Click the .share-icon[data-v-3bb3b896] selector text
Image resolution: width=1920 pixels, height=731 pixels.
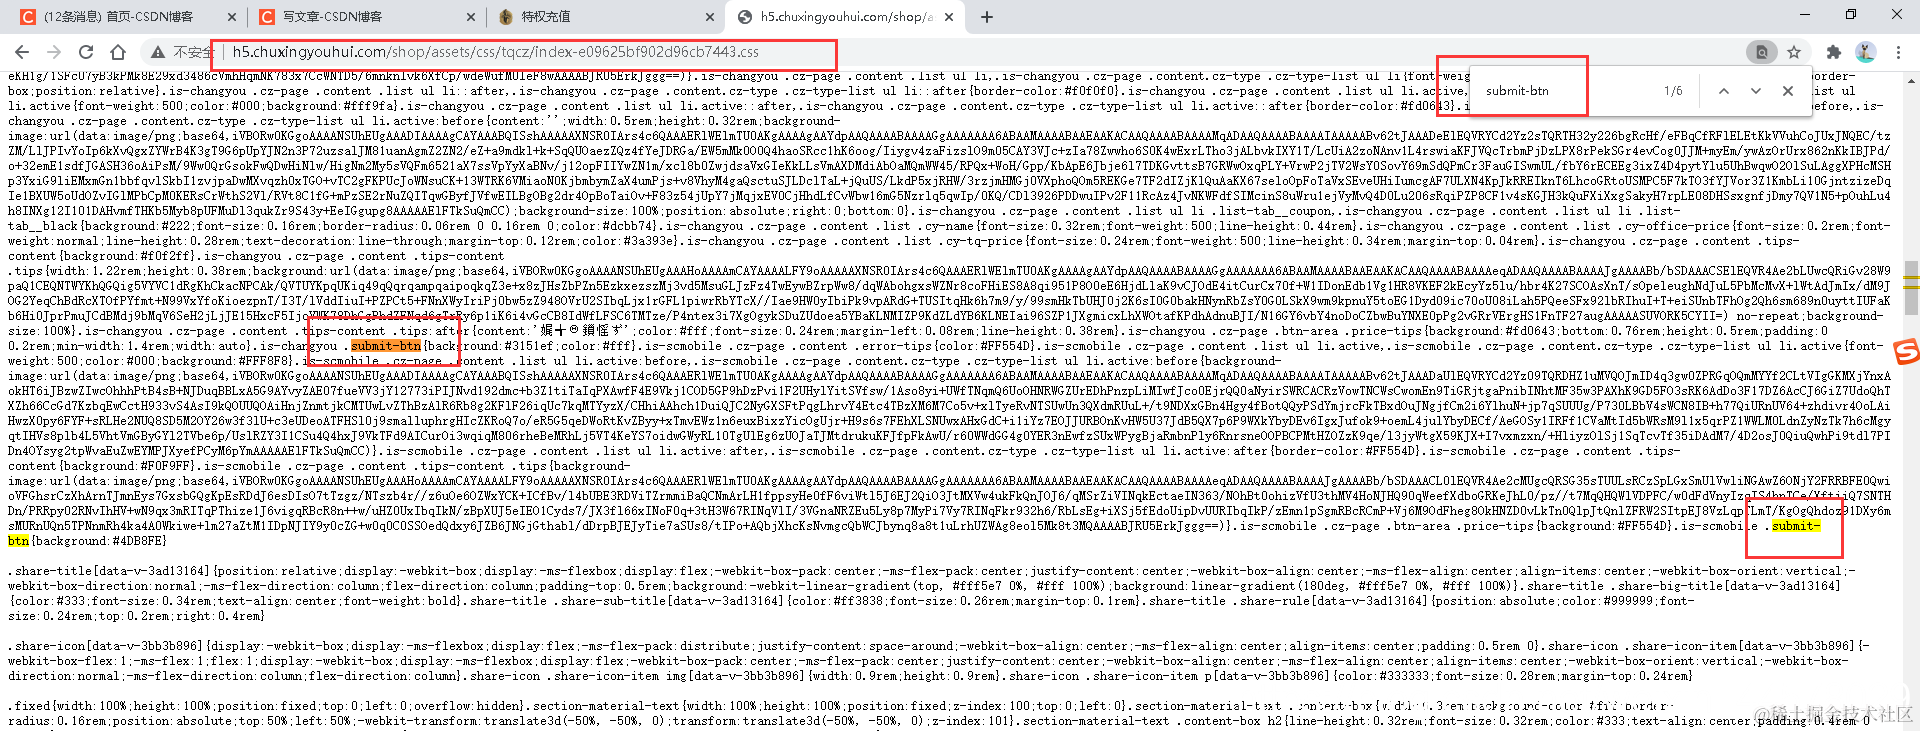tap(106, 646)
